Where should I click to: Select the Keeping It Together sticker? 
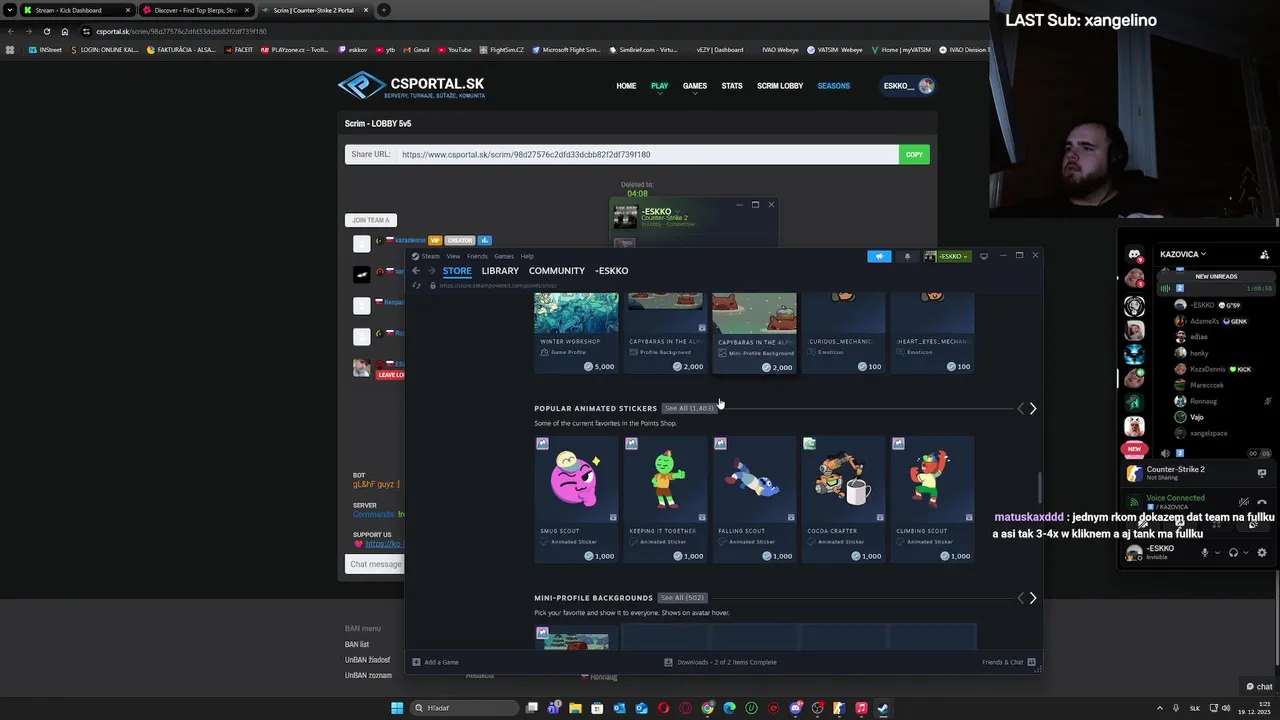click(x=665, y=500)
